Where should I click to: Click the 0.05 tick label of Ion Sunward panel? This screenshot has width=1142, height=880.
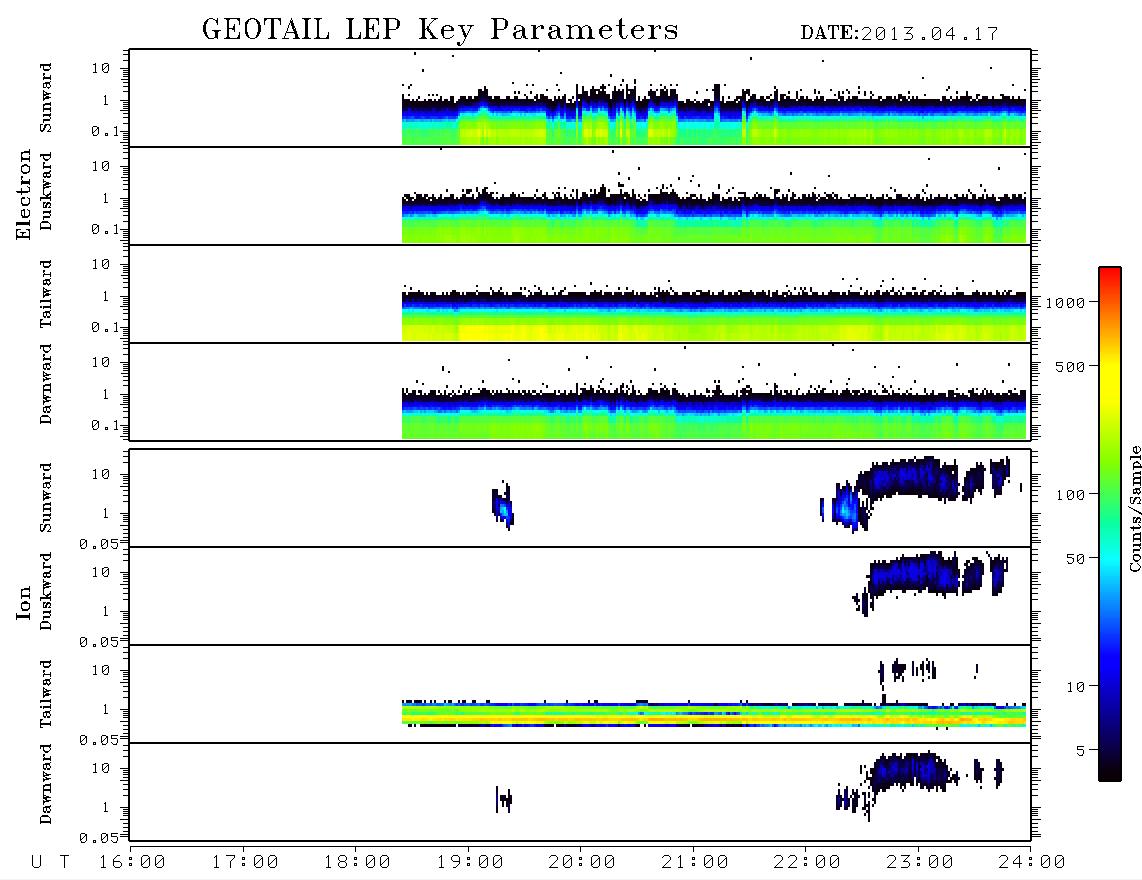coord(98,544)
